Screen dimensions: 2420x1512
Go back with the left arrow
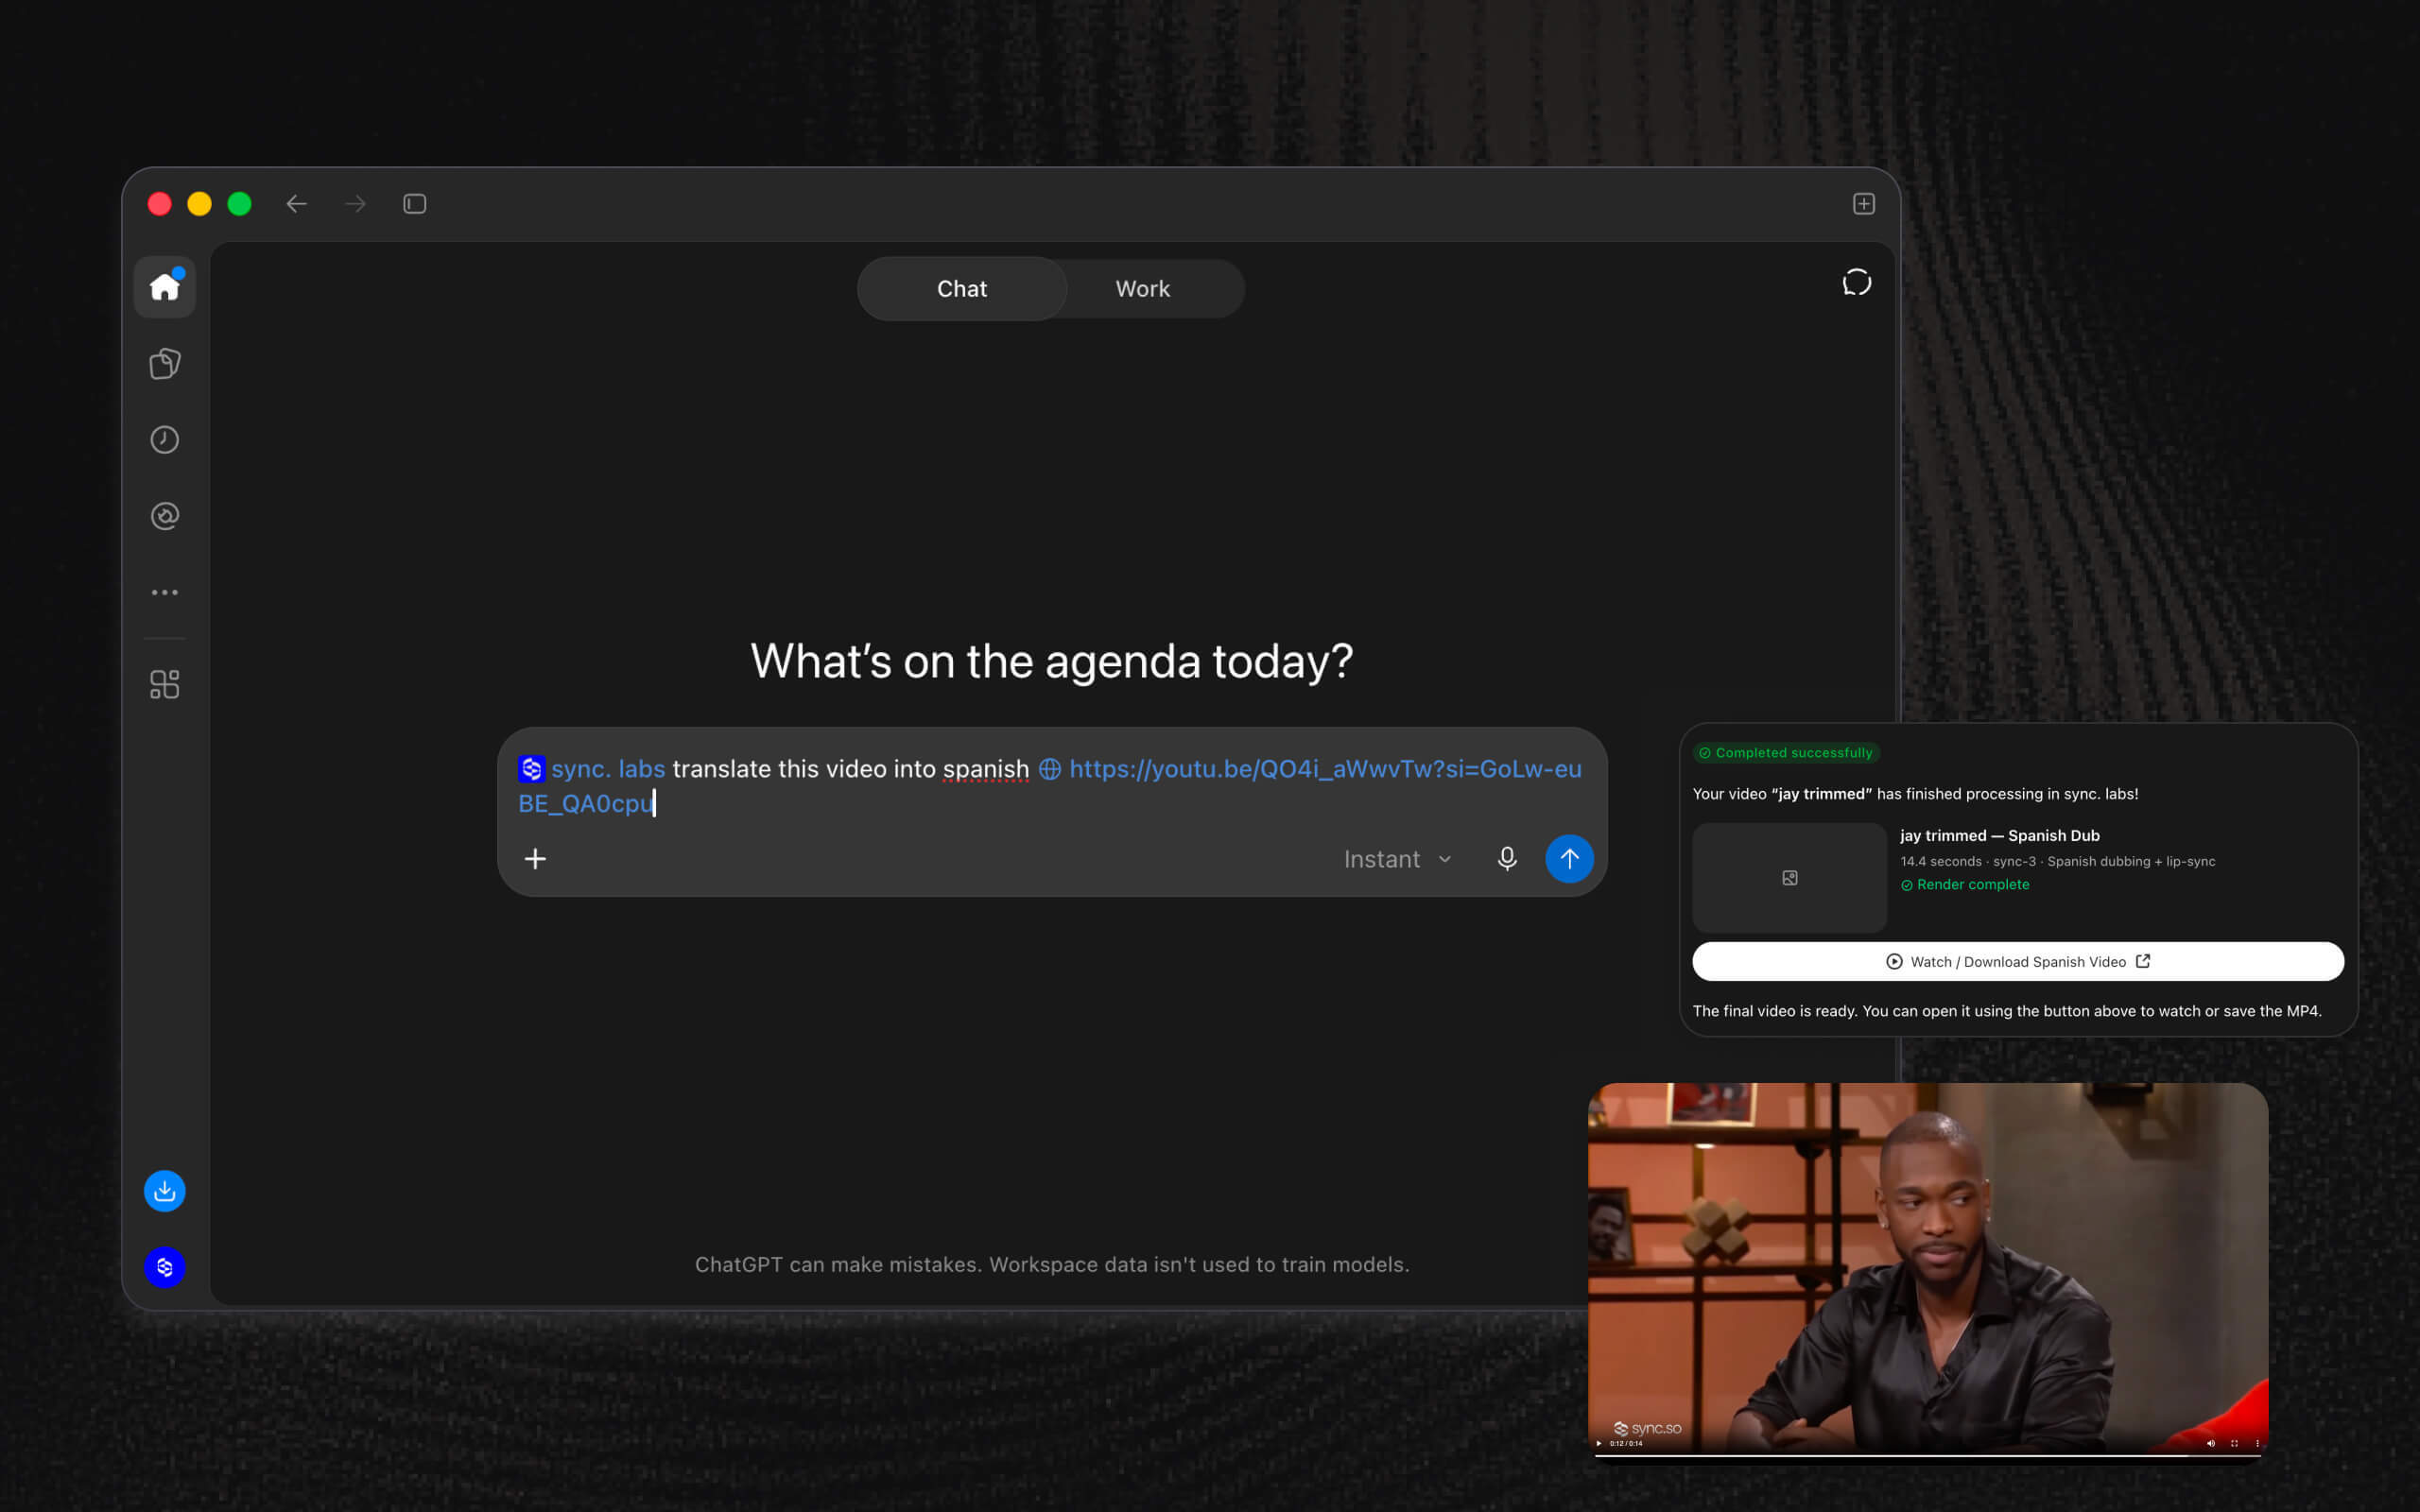tap(296, 204)
